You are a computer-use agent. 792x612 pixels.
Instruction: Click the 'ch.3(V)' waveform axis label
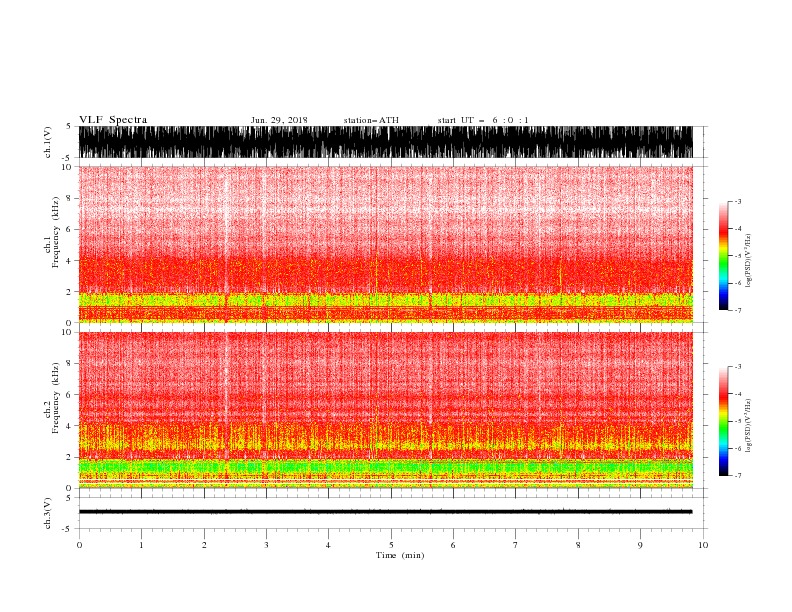[x=48, y=513]
